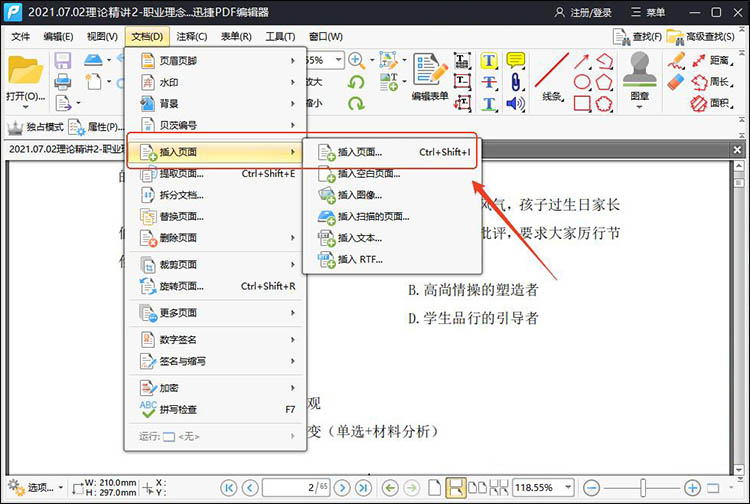The width and height of the screenshot is (750, 504).
Task: Expand the Watermark submenu
Action: coord(215,82)
